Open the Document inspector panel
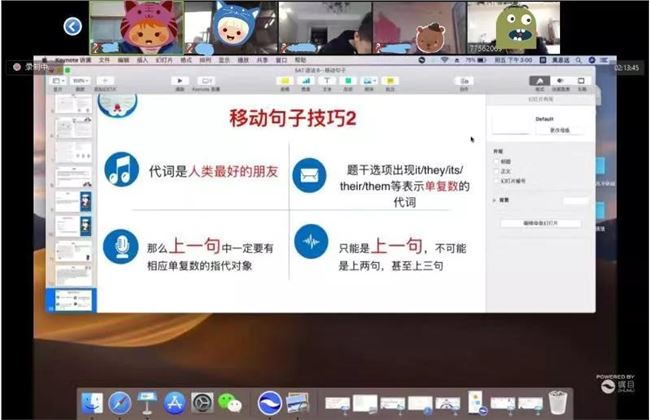The image size is (650, 420). (x=582, y=80)
